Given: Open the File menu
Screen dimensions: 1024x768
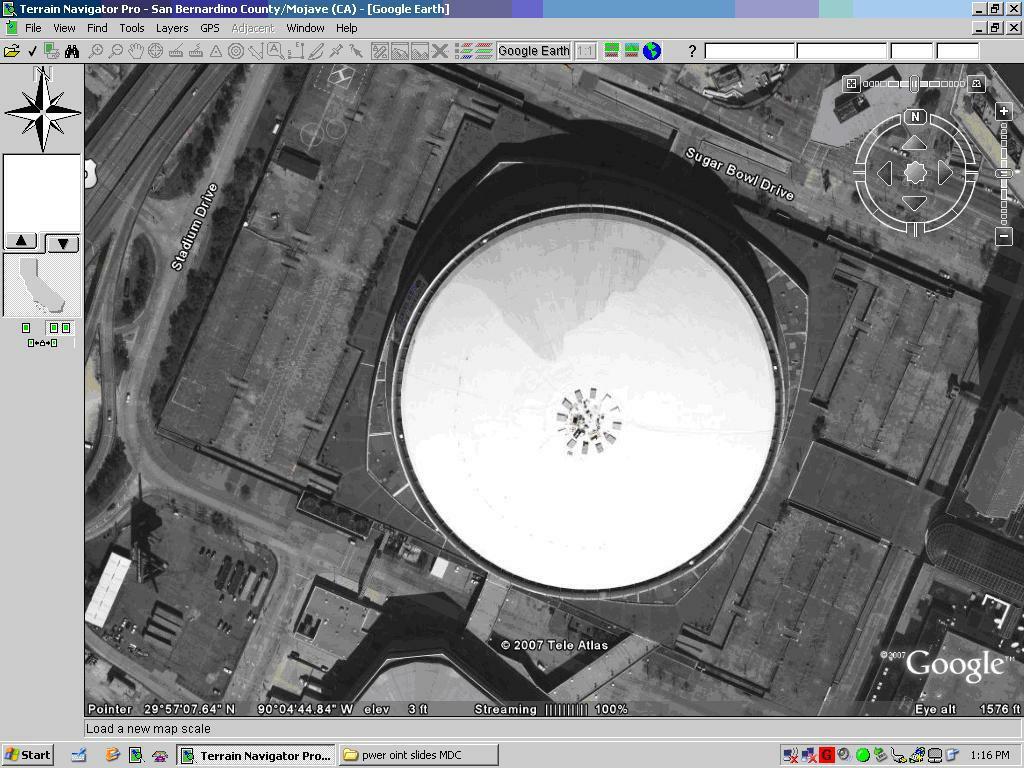Looking at the screenshot, I should tap(33, 28).
